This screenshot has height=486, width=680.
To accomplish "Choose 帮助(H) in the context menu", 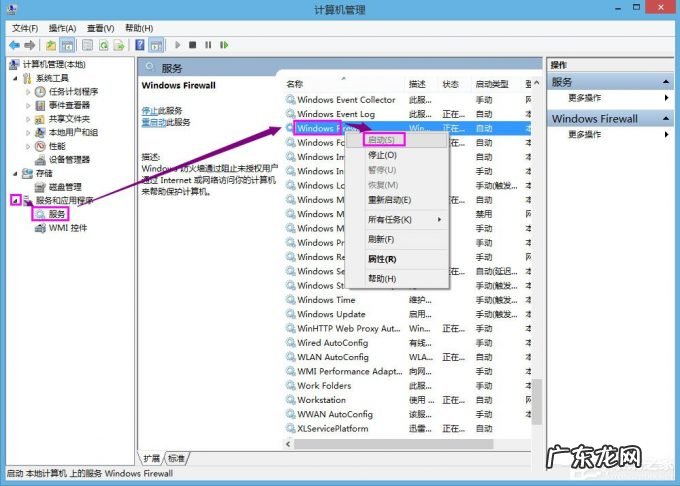I will click(397, 278).
